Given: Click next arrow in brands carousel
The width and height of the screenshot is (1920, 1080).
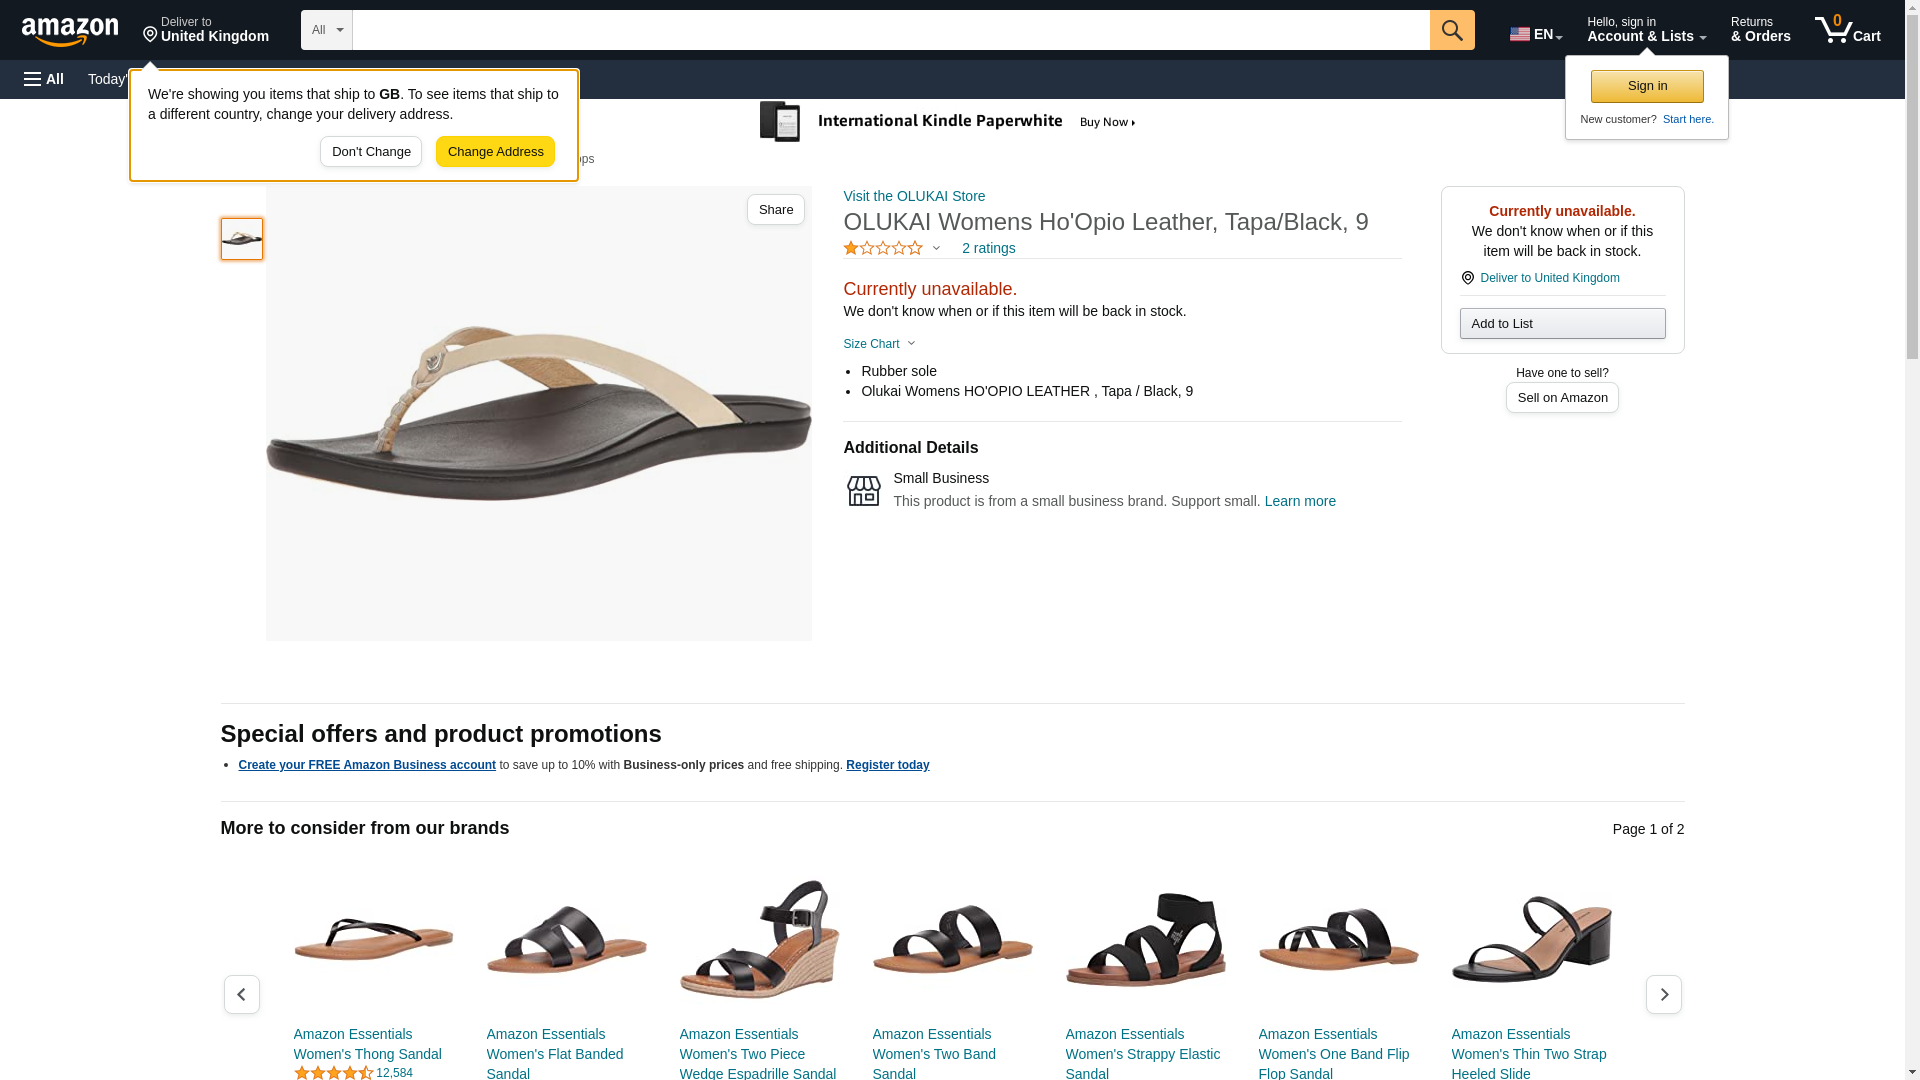Looking at the screenshot, I should pyautogui.click(x=1663, y=994).
